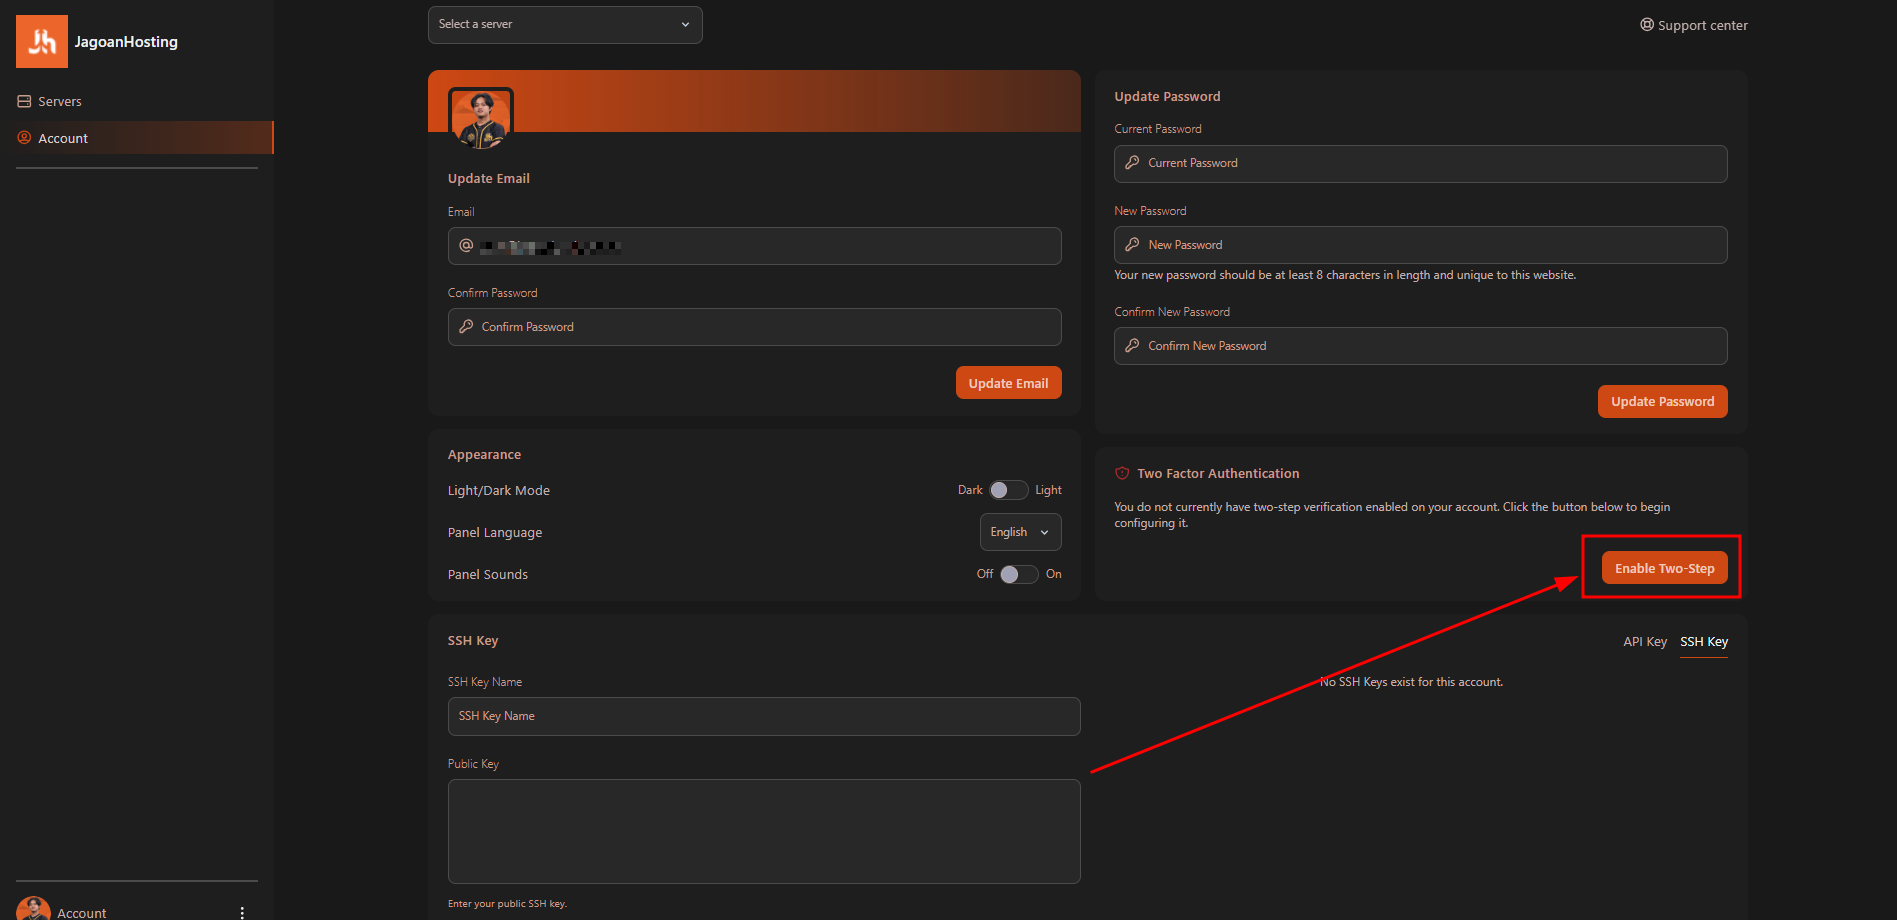Click the @ icon inside the Email field

pos(464,246)
